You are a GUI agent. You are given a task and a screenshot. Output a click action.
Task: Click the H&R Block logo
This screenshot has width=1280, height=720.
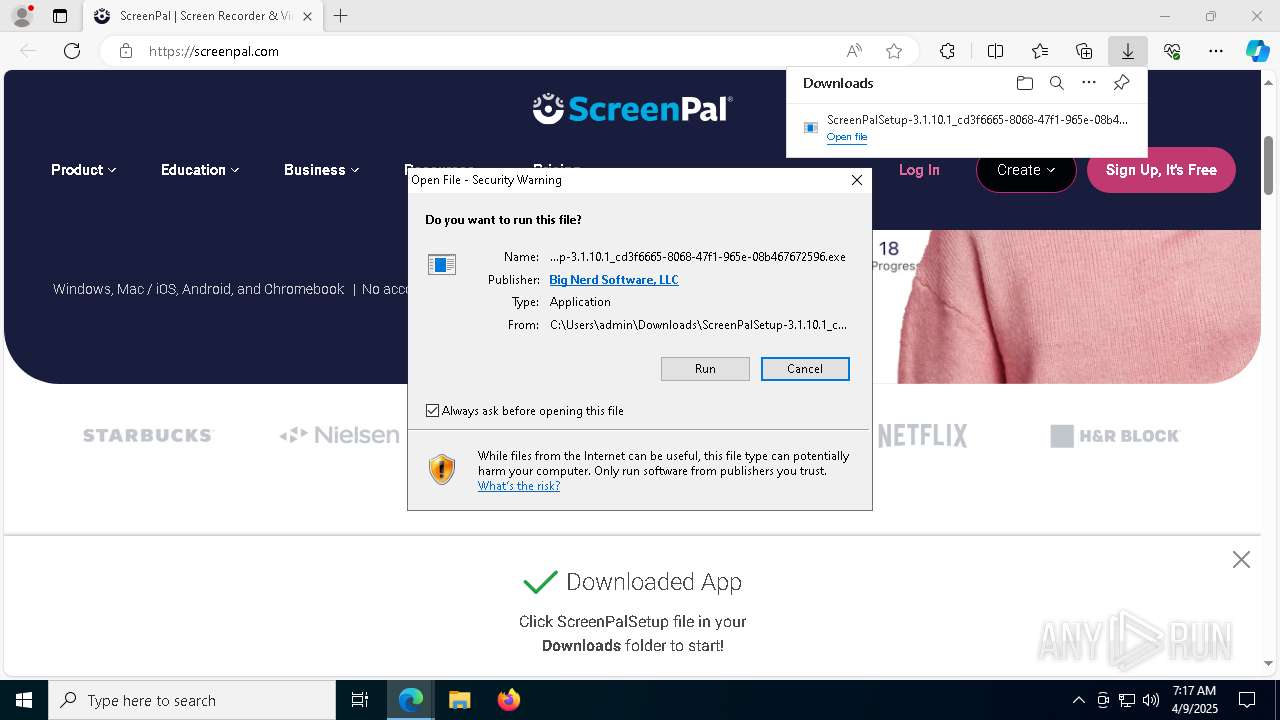[x=1115, y=436]
